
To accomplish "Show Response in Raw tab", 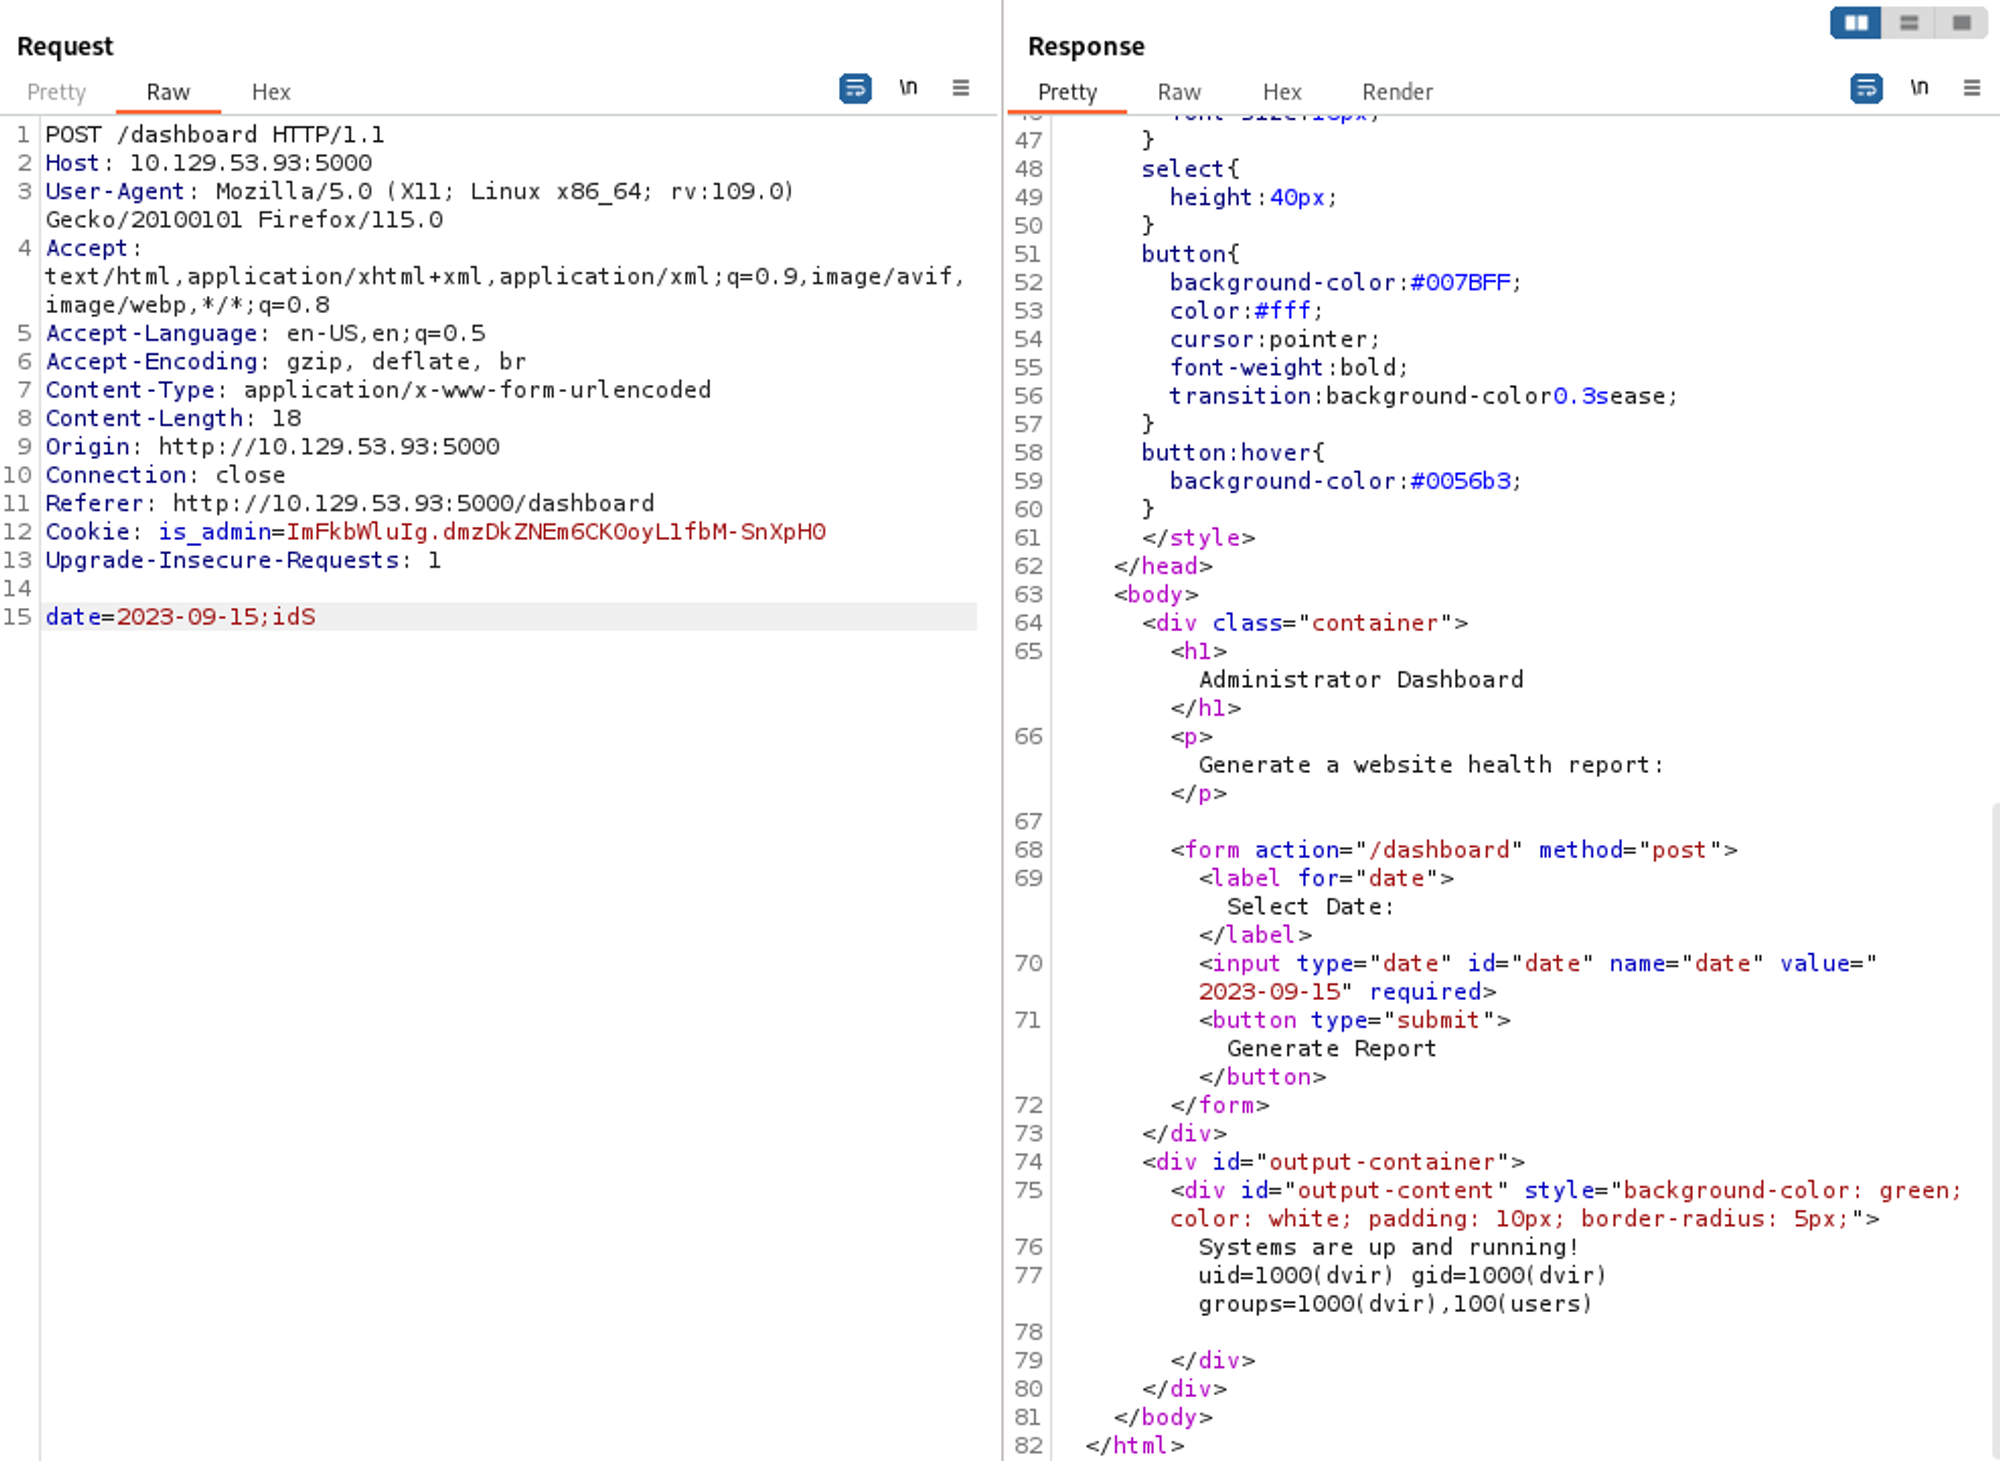I will click(x=1179, y=92).
